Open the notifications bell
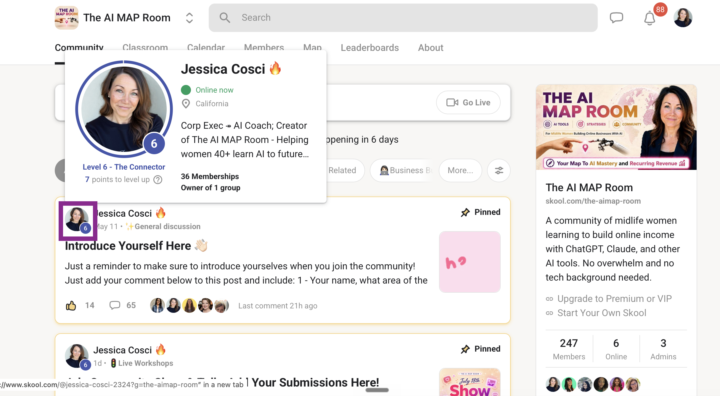720x396 pixels. (649, 18)
